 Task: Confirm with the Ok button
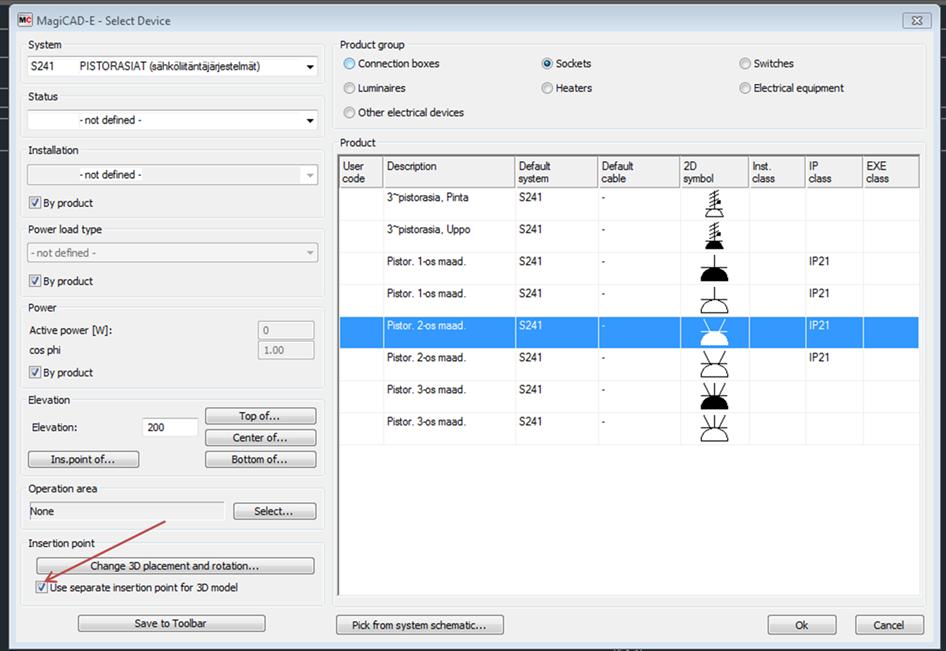(x=802, y=625)
